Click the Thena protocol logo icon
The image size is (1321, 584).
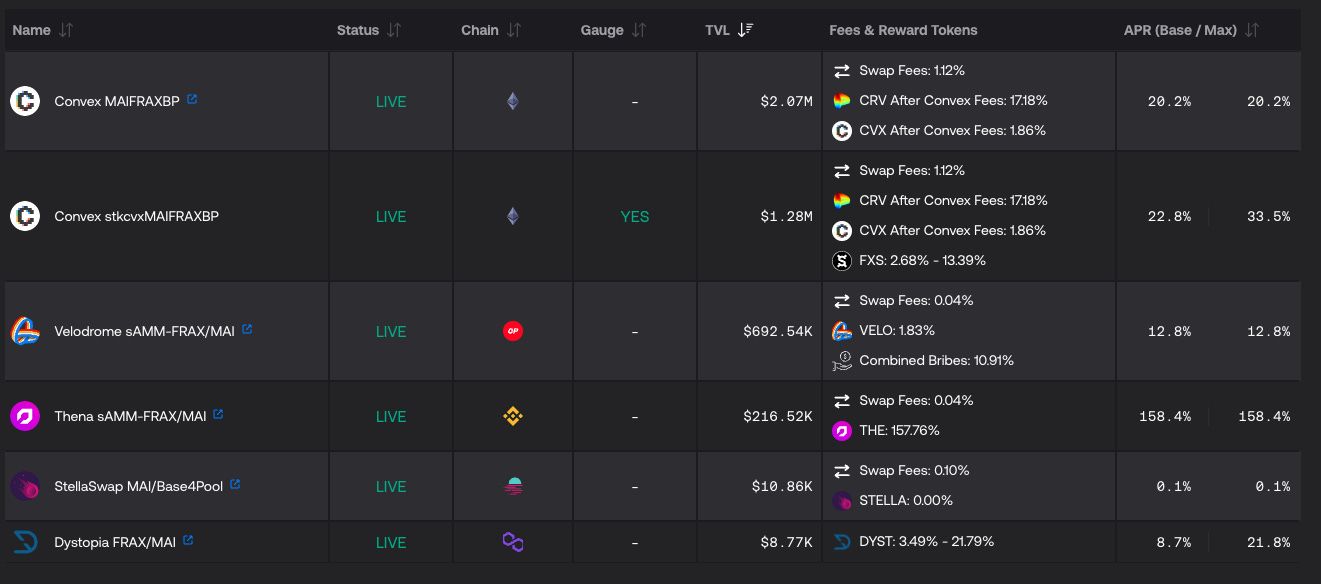[25, 416]
